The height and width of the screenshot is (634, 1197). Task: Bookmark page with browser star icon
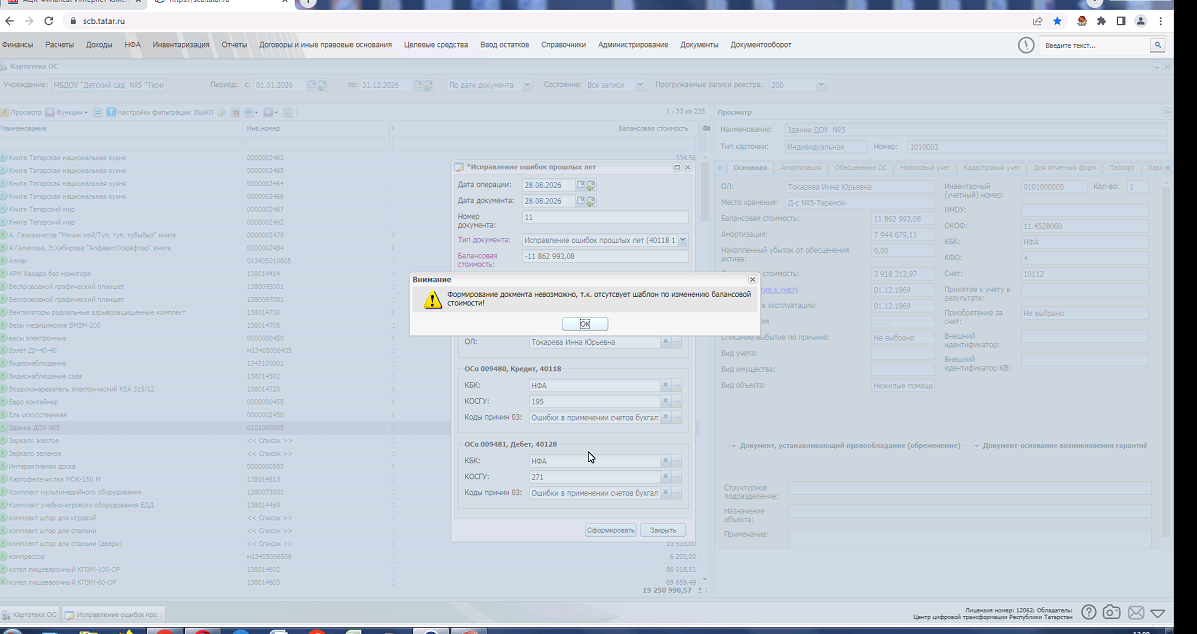coord(1057,21)
